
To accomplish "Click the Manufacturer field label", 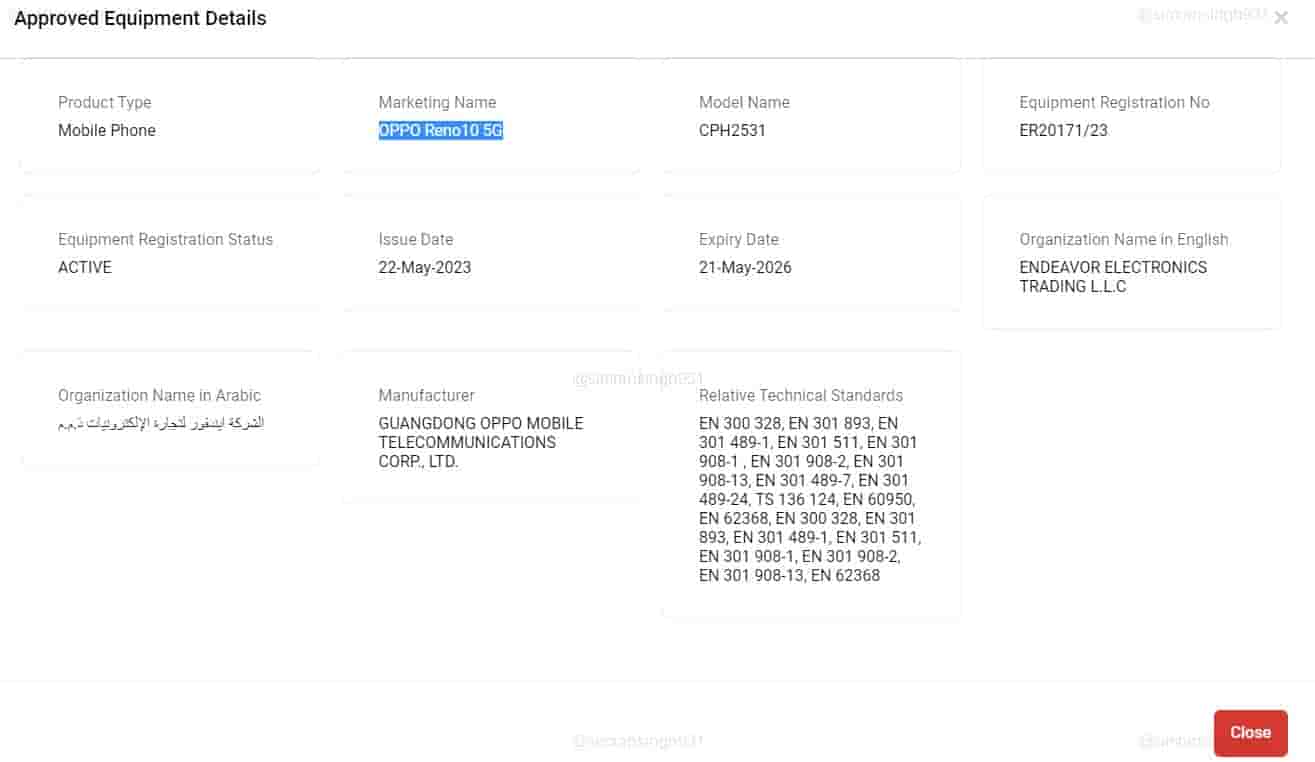I will (x=426, y=395).
